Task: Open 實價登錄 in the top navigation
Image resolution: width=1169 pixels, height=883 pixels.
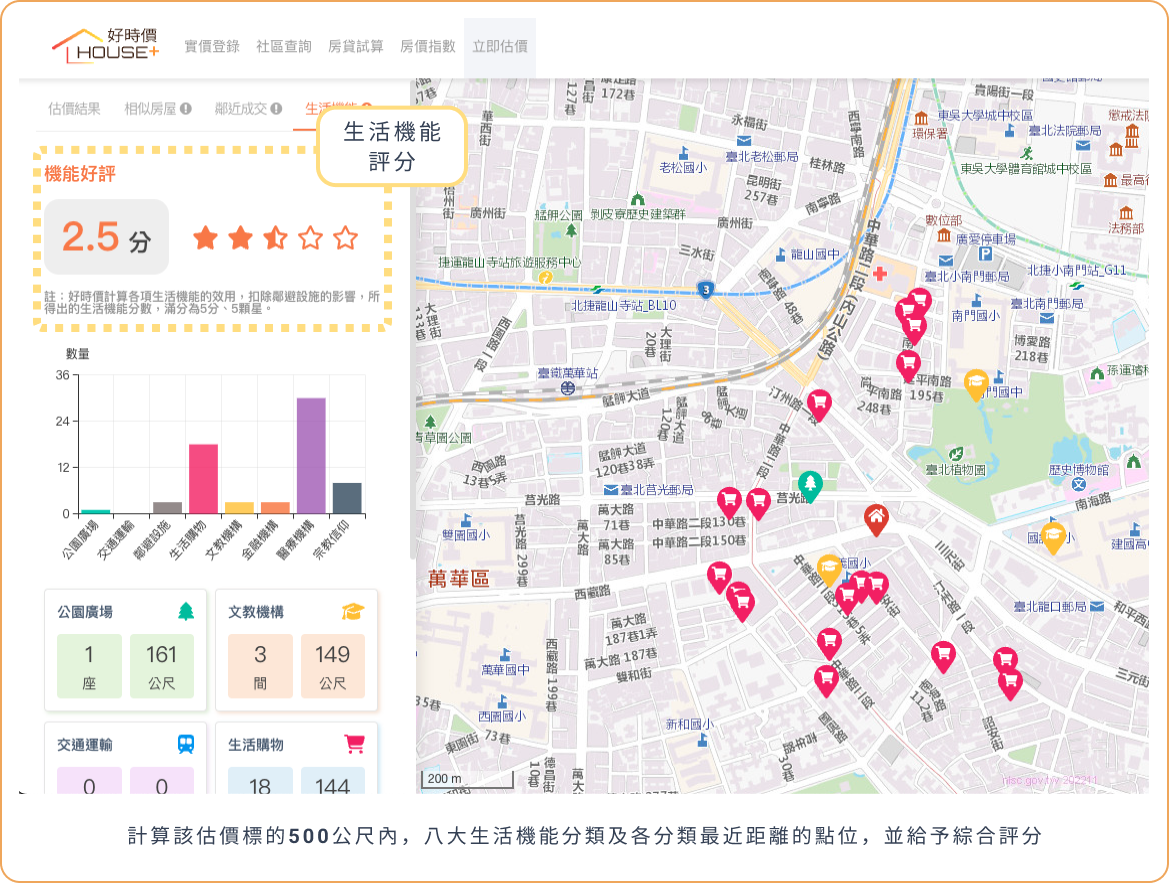Action: (x=212, y=46)
